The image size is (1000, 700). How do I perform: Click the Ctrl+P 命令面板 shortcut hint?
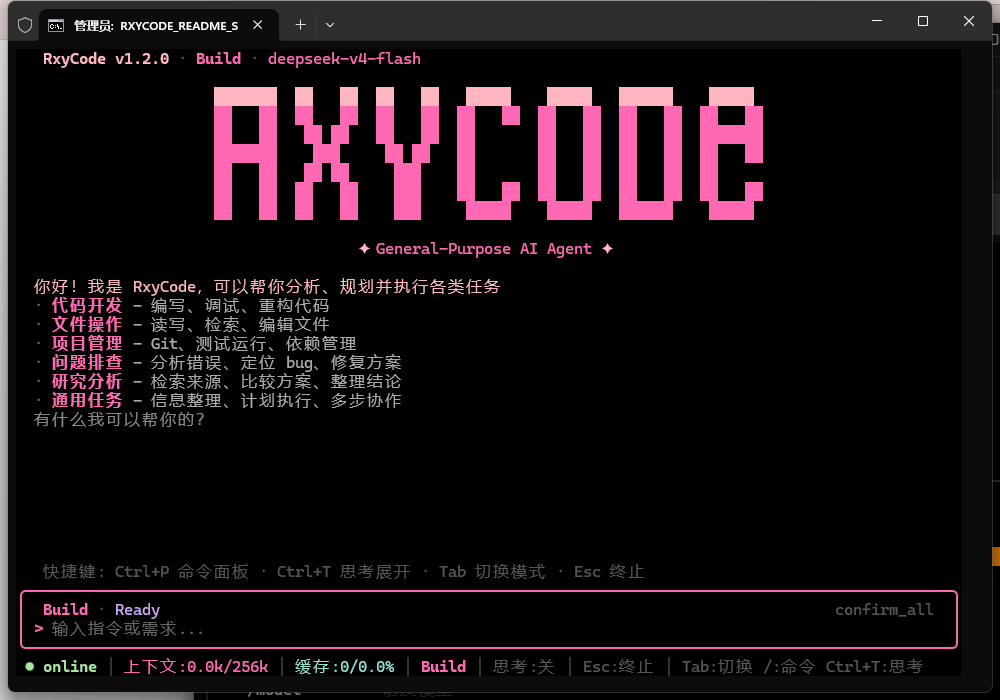[182, 572]
